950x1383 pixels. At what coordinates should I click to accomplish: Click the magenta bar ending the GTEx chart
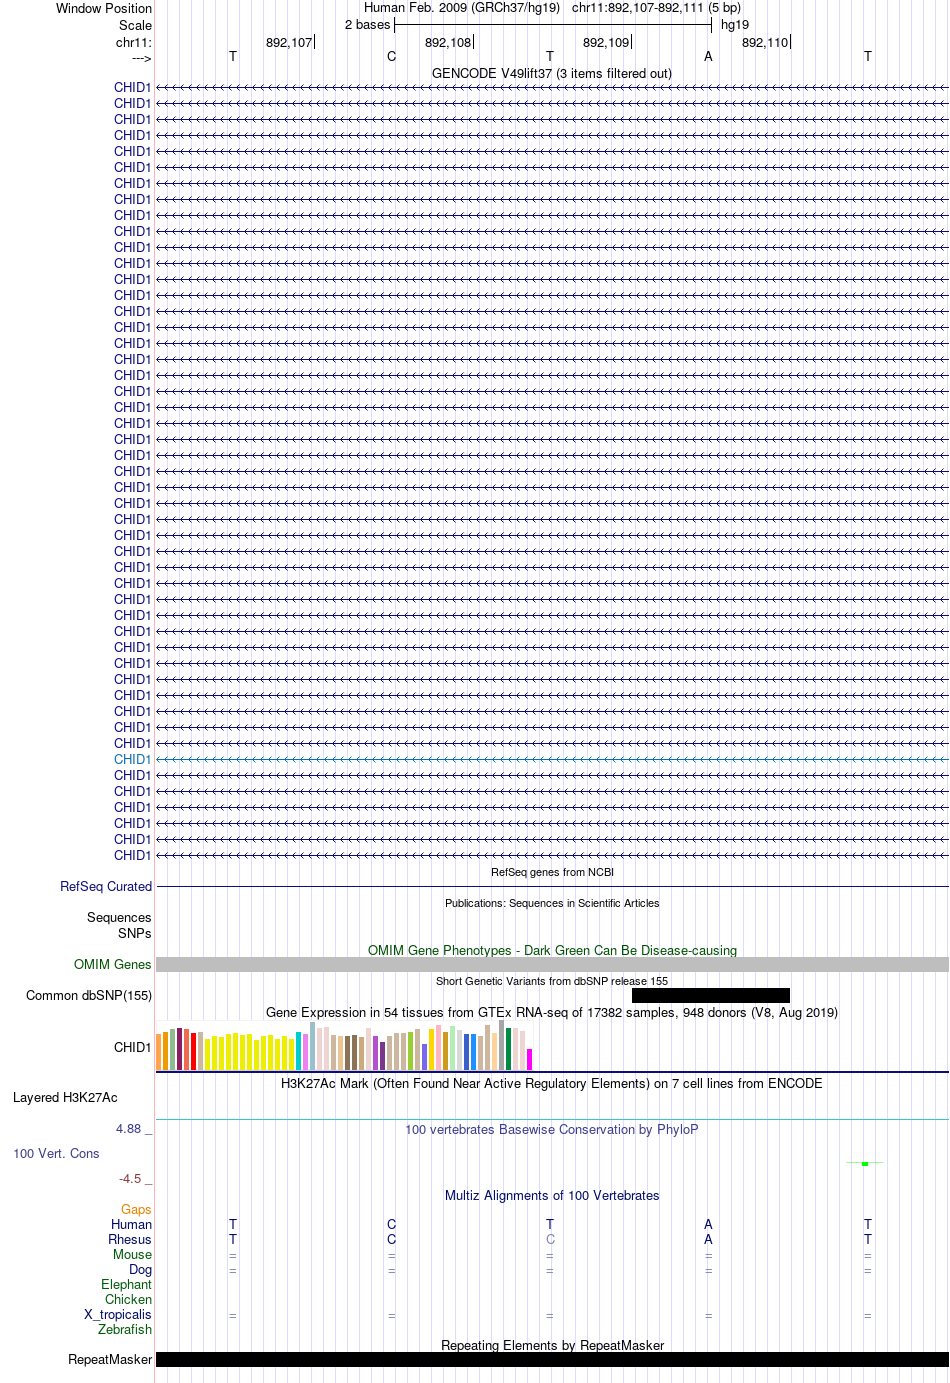click(530, 1059)
